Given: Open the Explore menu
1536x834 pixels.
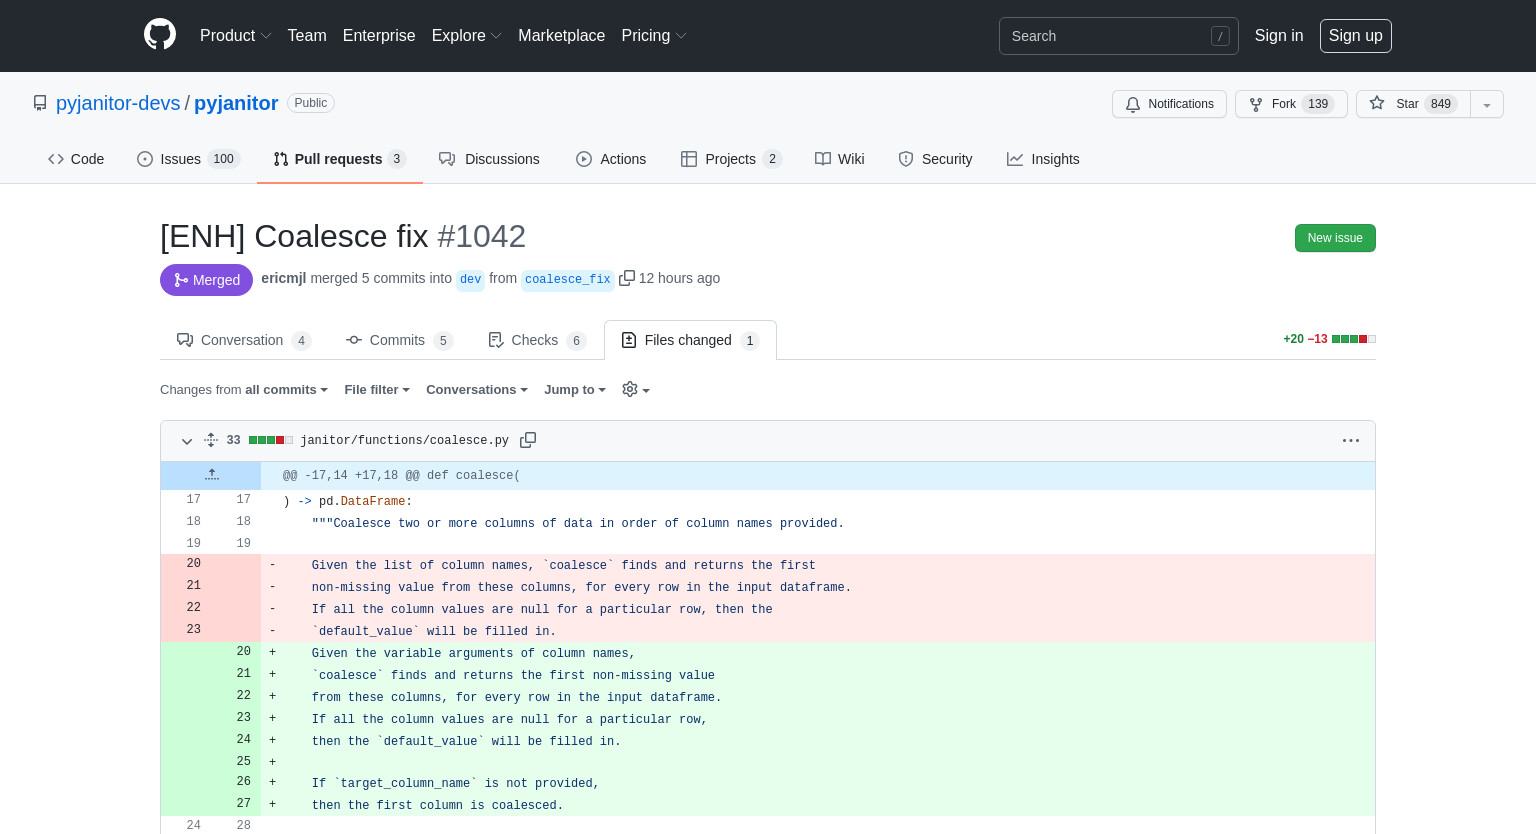Looking at the screenshot, I should pyautogui.click(x=467, y=36).
